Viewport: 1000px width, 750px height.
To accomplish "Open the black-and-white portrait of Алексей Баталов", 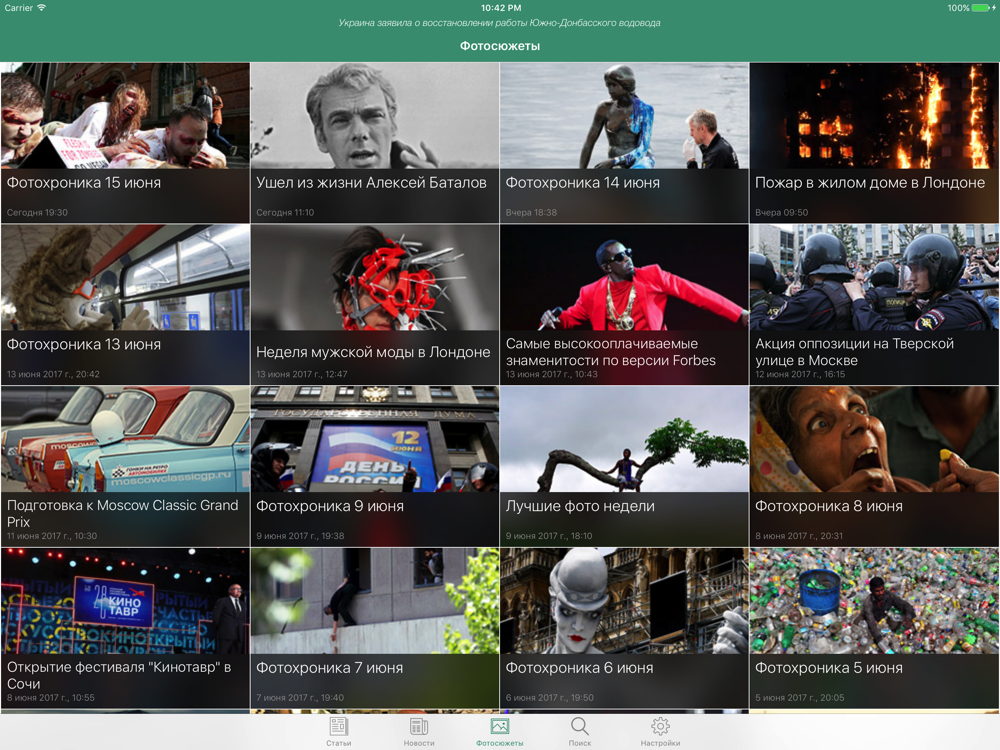I will 374,115.
